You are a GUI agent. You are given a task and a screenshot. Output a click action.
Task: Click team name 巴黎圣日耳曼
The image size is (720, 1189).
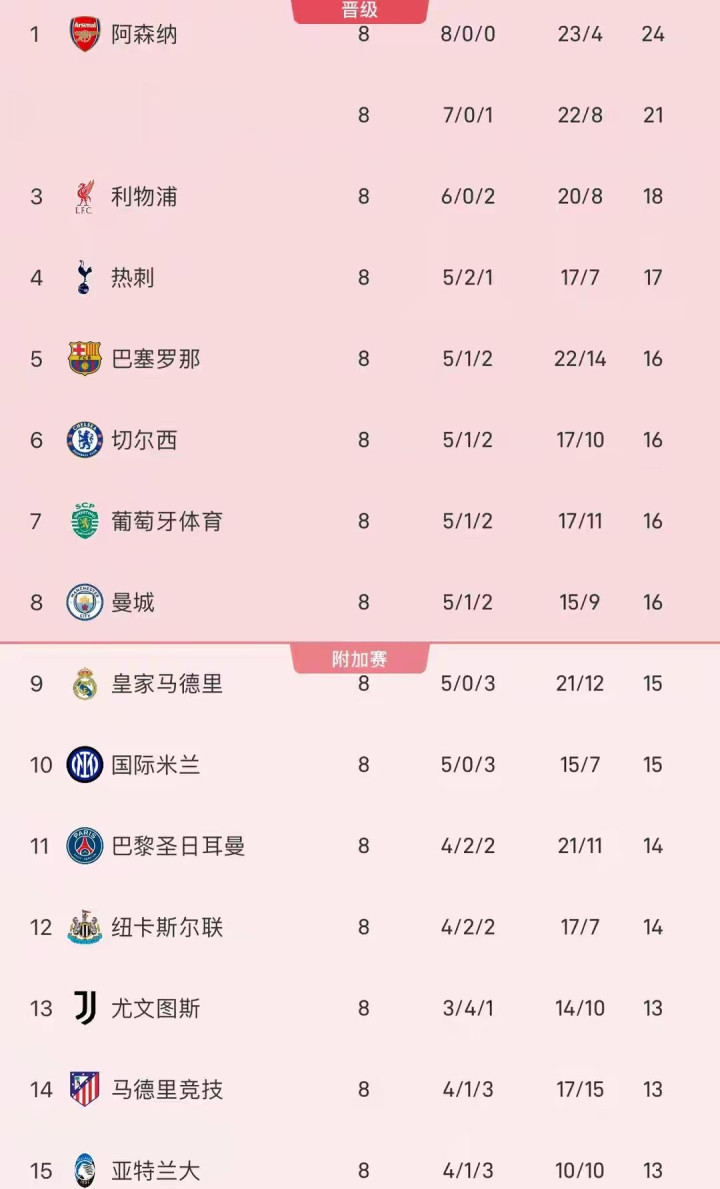point(178,846)
